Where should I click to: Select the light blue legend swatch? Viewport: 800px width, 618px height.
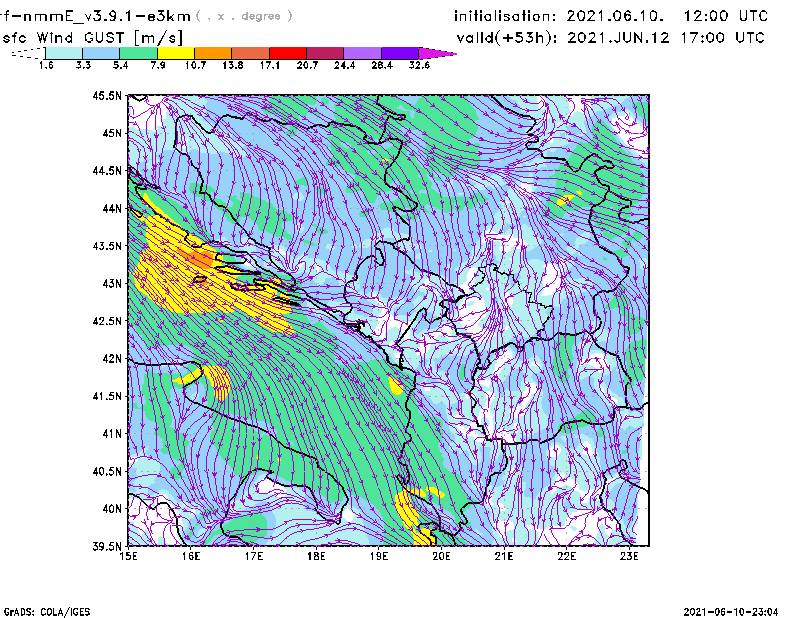point(101,53)
